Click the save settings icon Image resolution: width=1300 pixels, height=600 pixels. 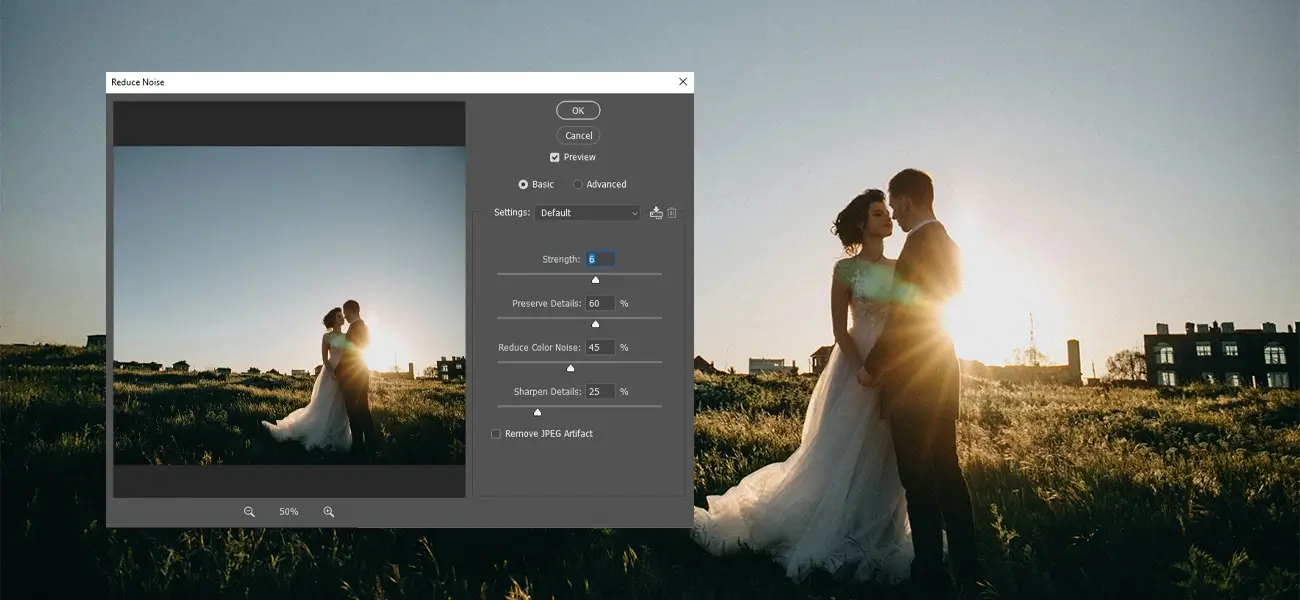pyautogui.click(x=656, y=213)
